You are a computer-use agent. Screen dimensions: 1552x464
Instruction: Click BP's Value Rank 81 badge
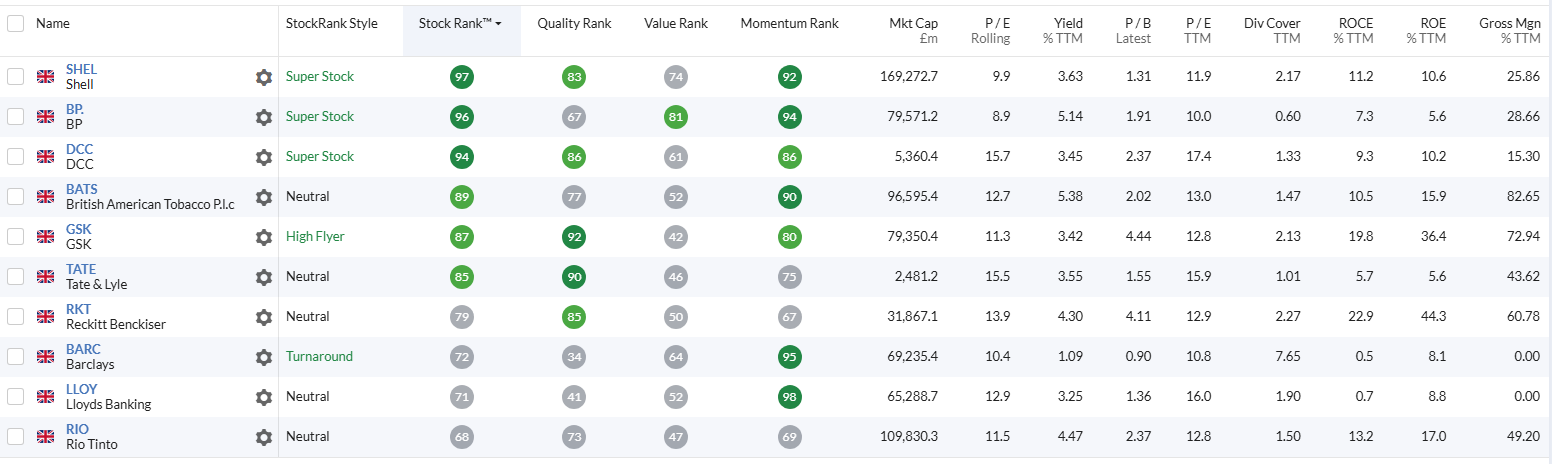coord(676,117)
